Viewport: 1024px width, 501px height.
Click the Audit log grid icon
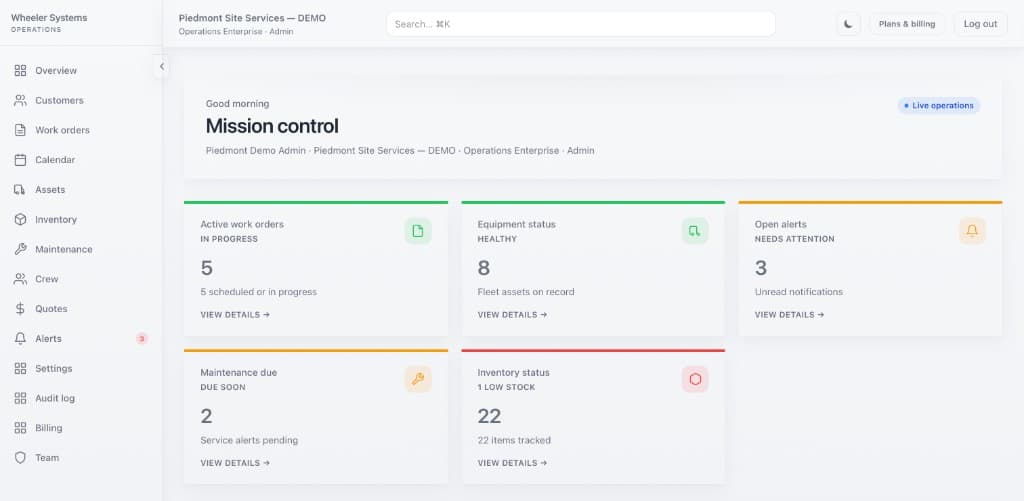20,398
